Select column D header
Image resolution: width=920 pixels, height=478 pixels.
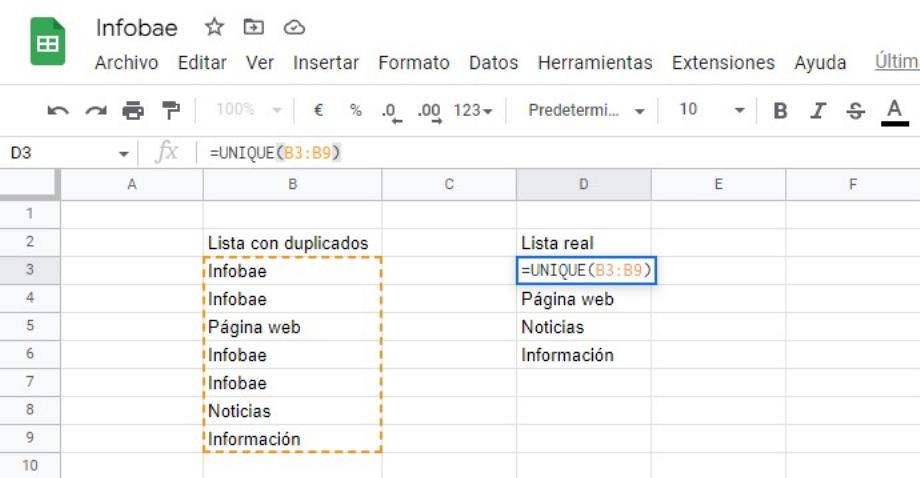(x=583, y=184)
